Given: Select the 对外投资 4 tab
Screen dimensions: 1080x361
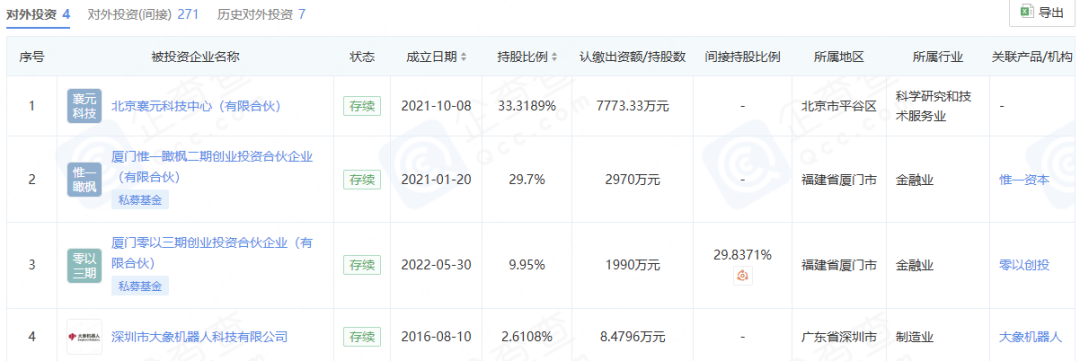Looking at the screenshot, I should click(39, 14).
